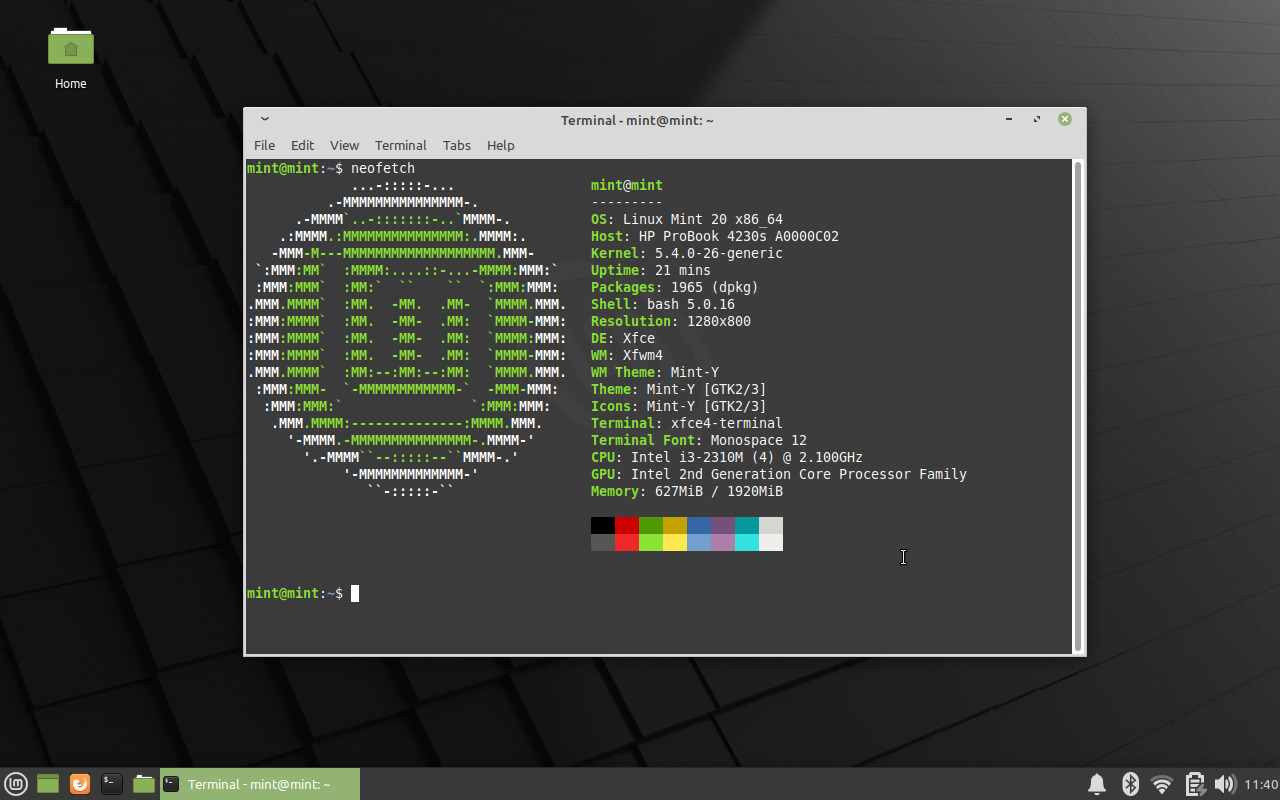
Task: Open the Terminal menu
Action: click(400, 145)
